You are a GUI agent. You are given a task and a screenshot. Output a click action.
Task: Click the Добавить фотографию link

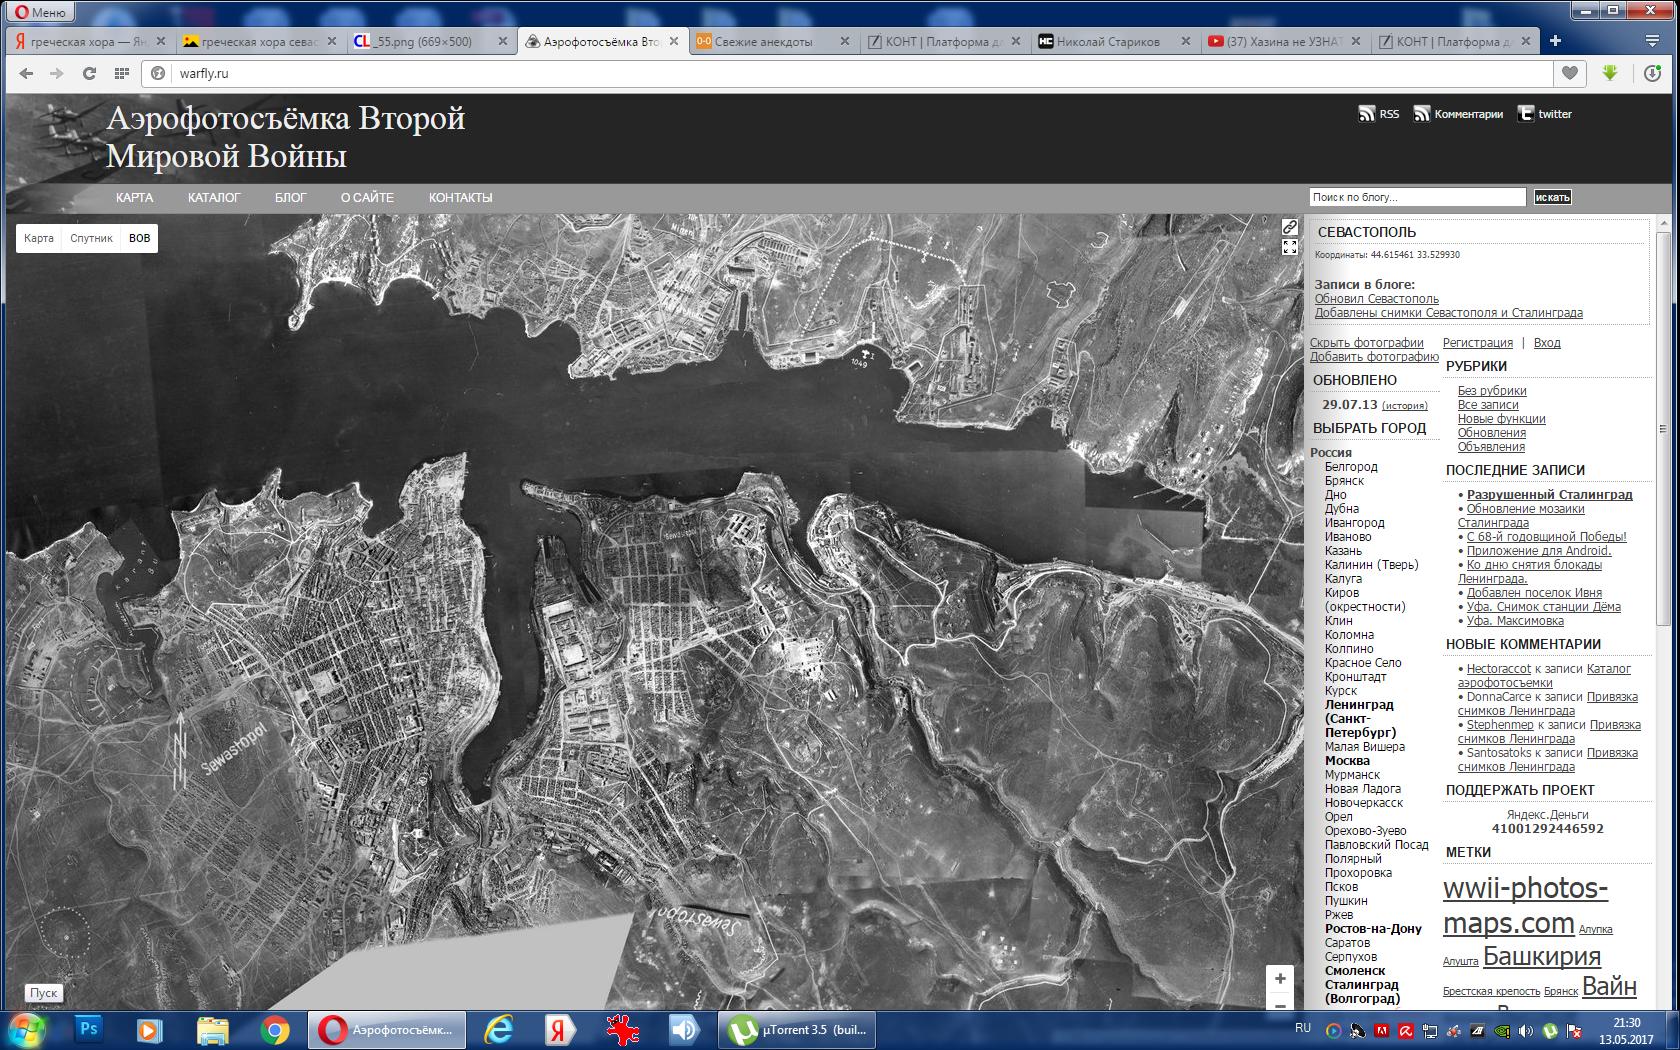click(x=1374, y=357)
